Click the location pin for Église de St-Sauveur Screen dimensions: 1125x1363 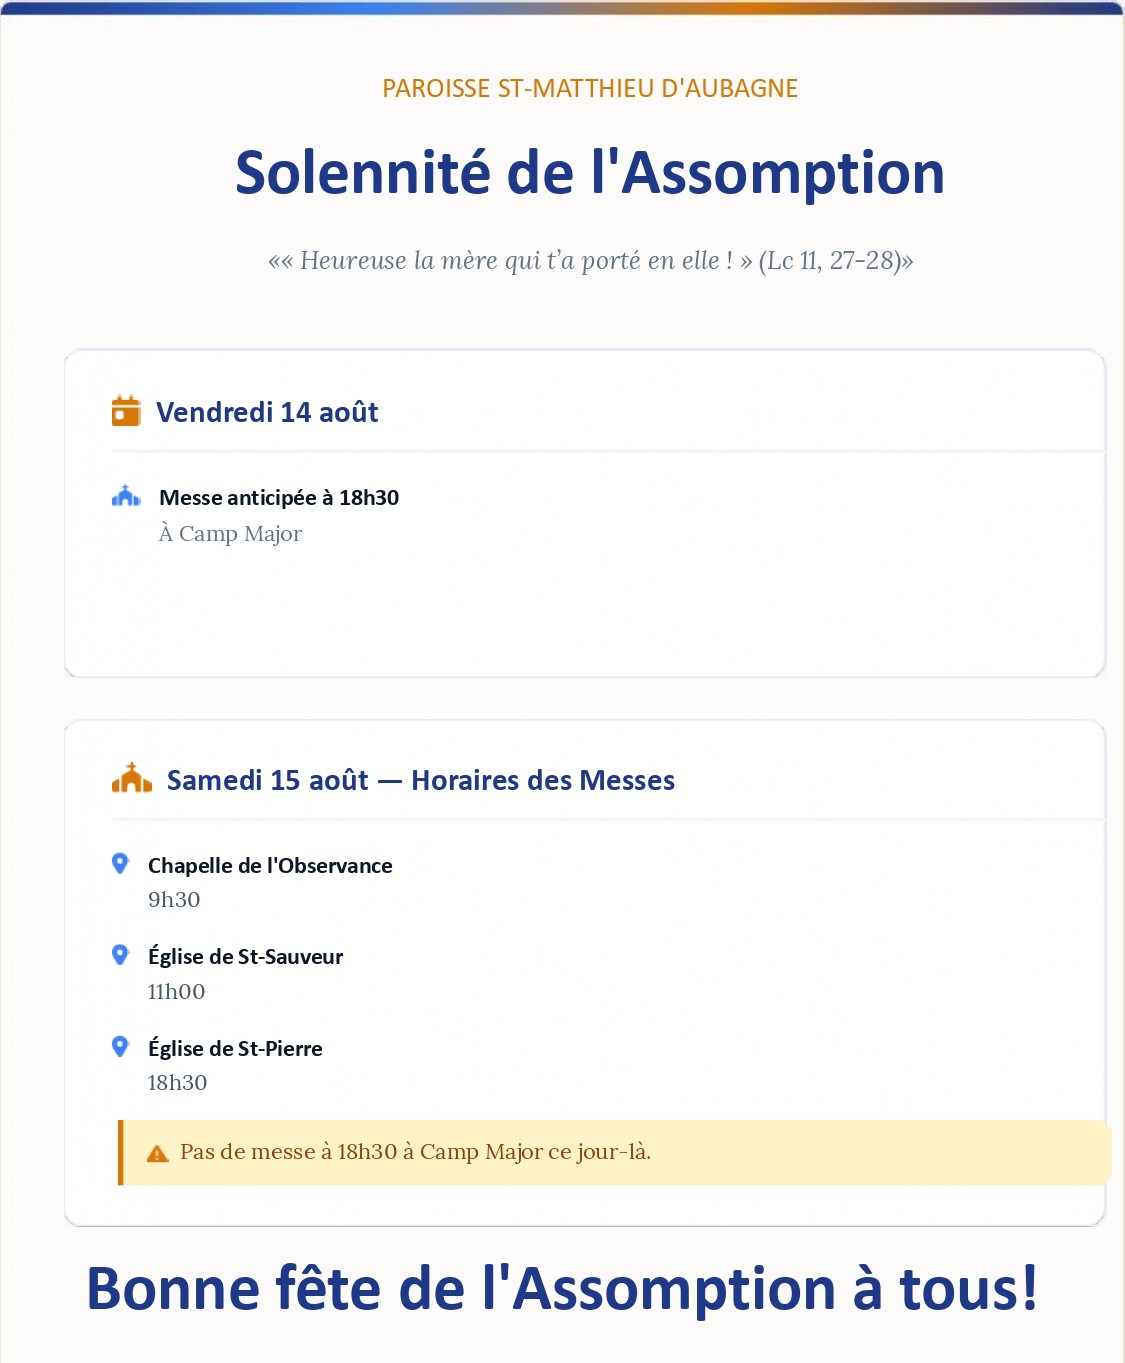point(120,955)
